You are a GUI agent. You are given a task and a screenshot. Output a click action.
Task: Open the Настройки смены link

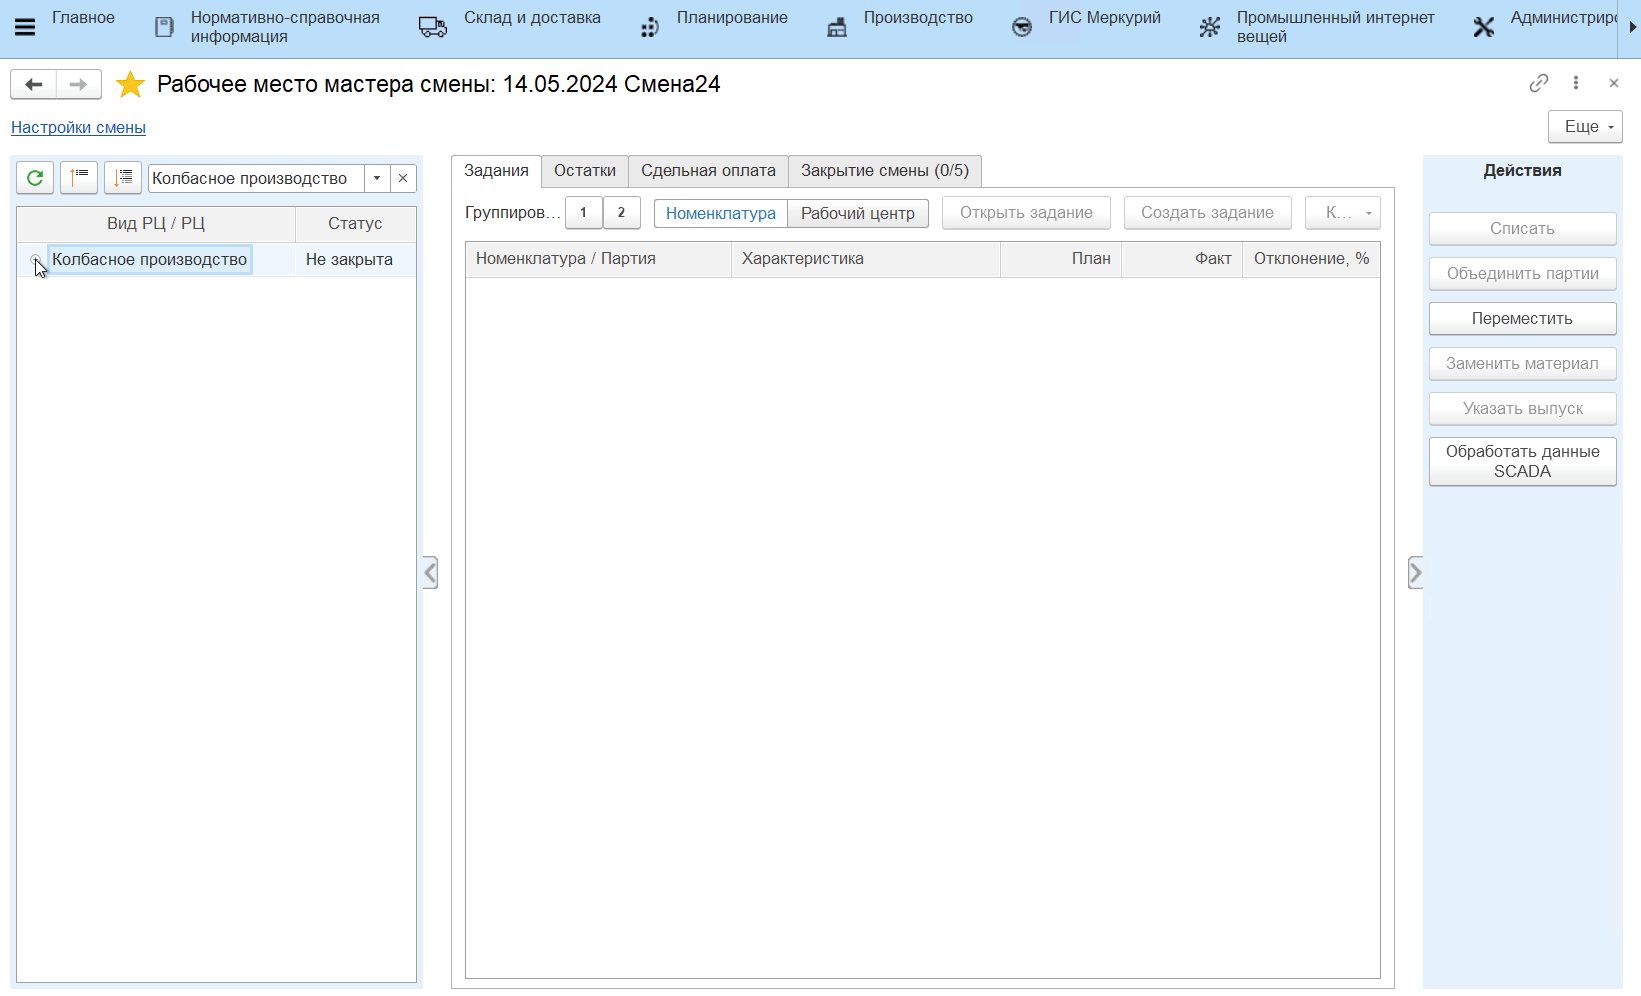[x=78, y=128]
